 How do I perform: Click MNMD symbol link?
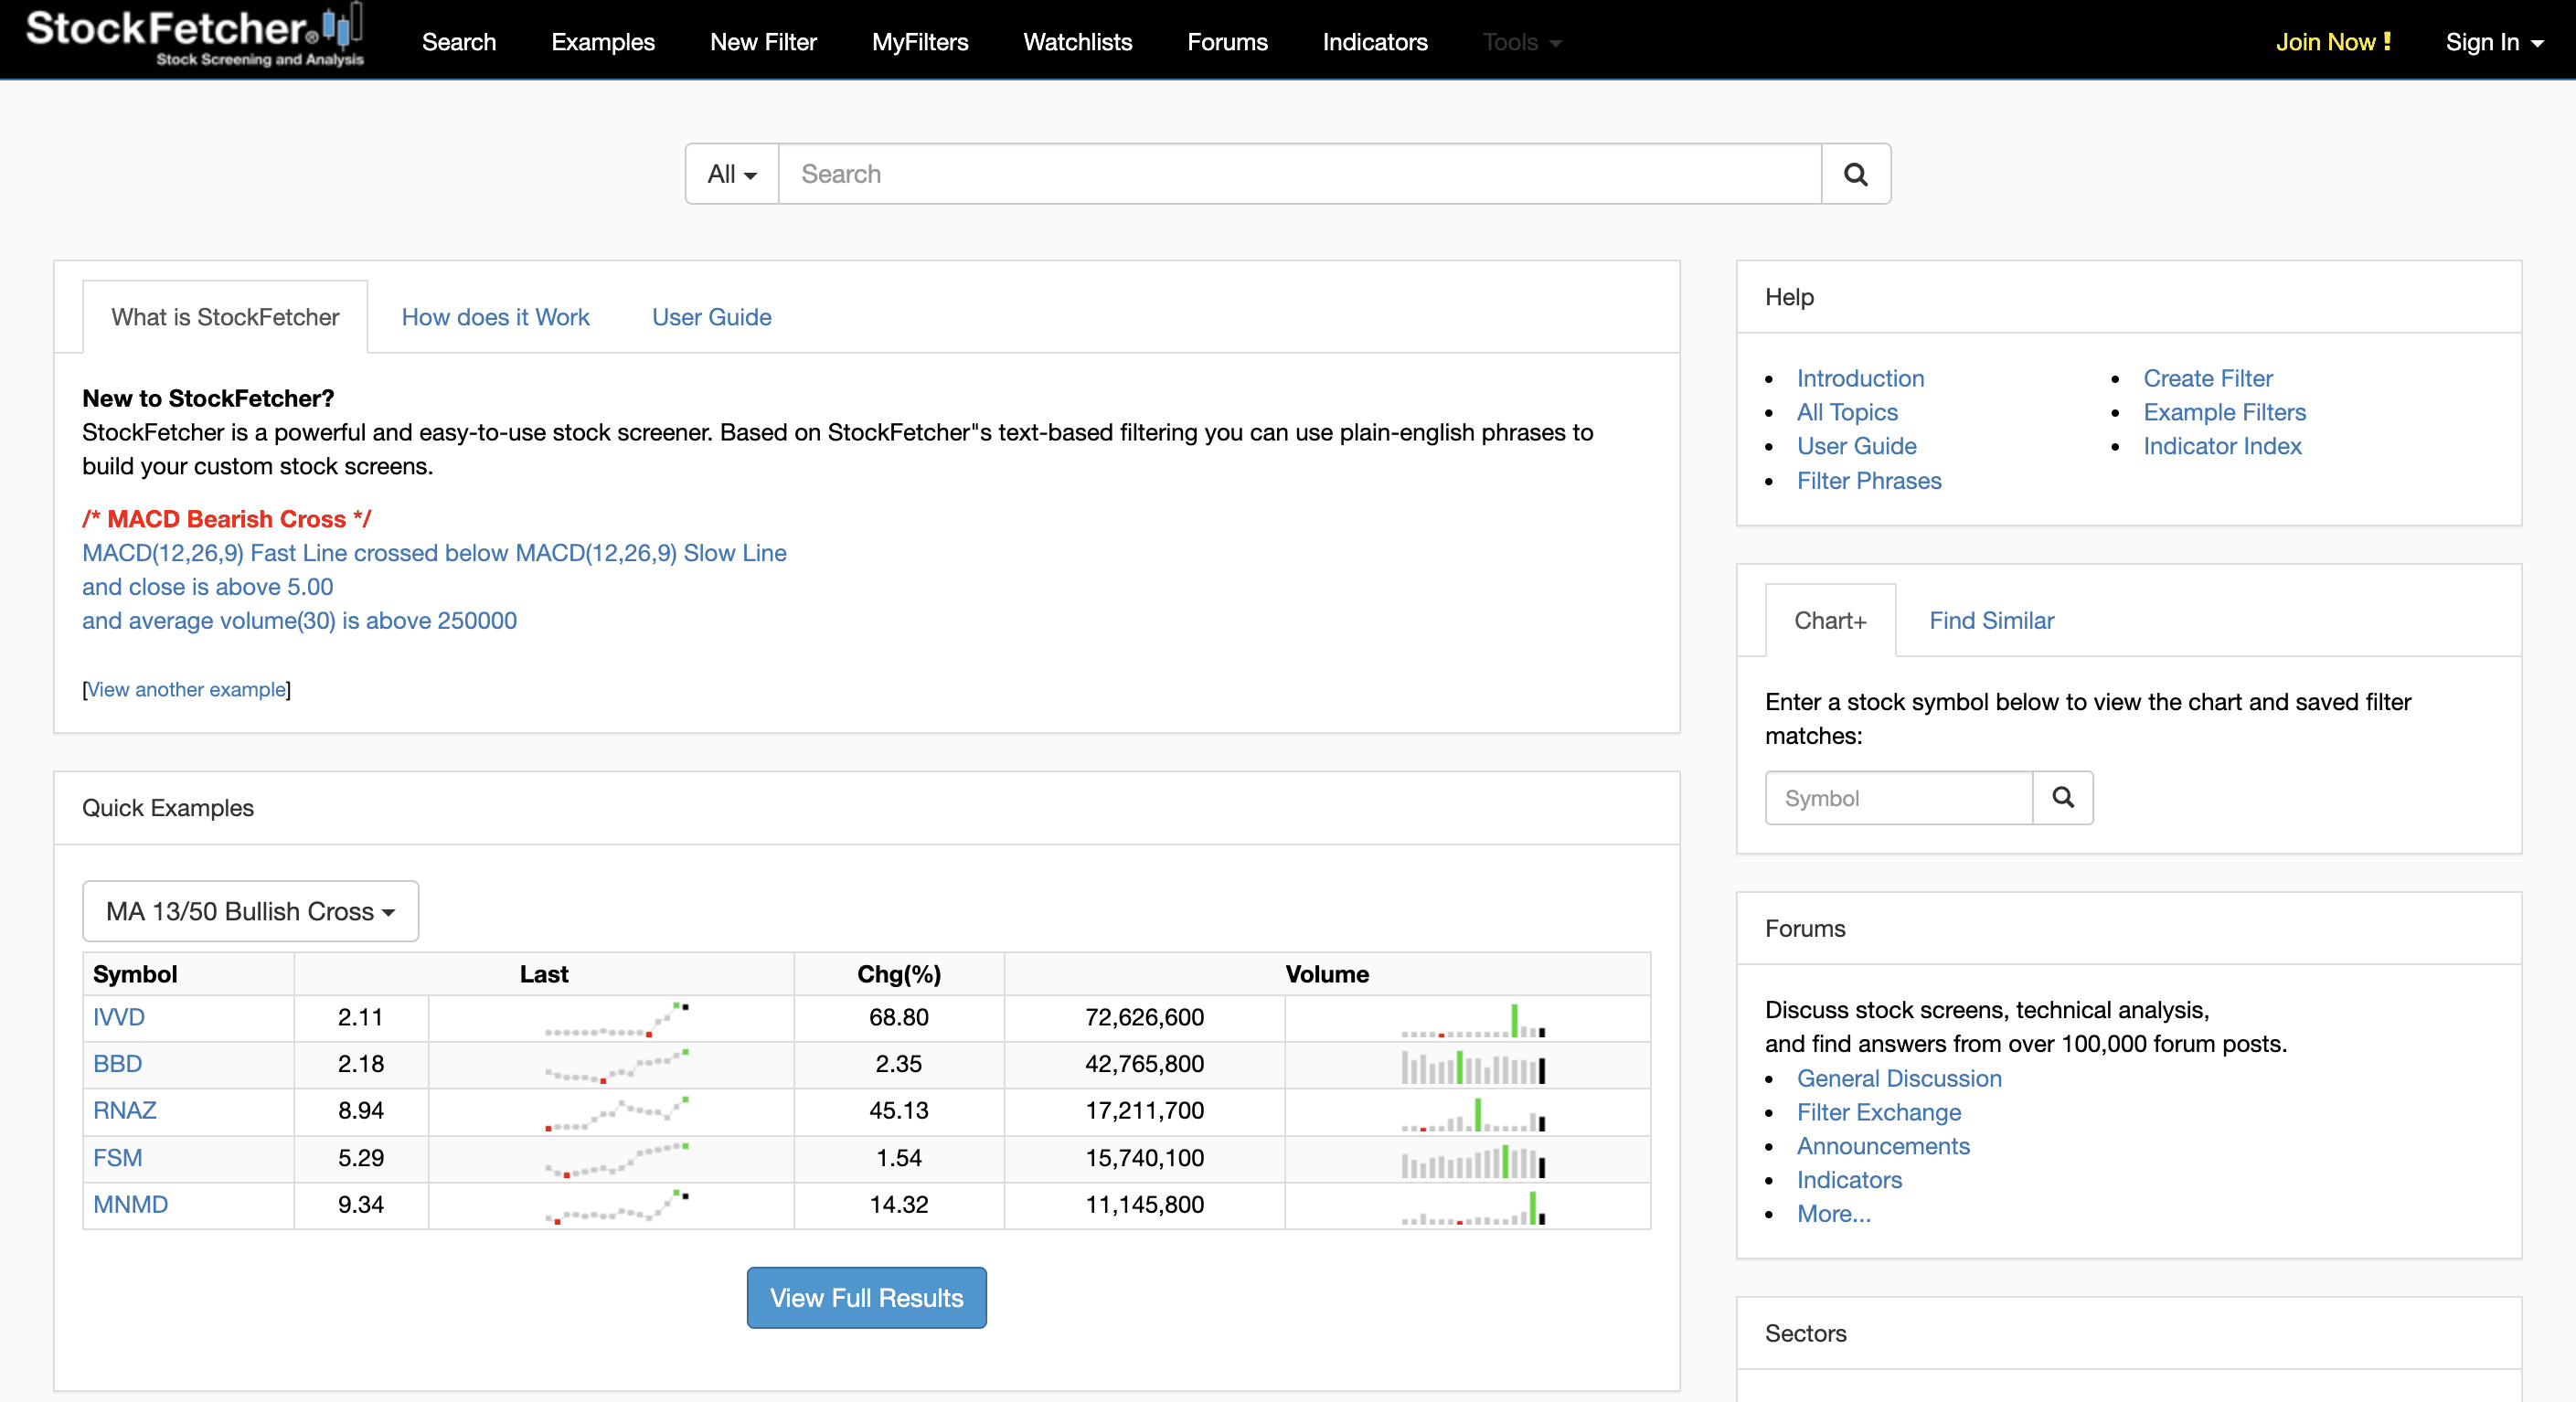tap(130, 1204)
